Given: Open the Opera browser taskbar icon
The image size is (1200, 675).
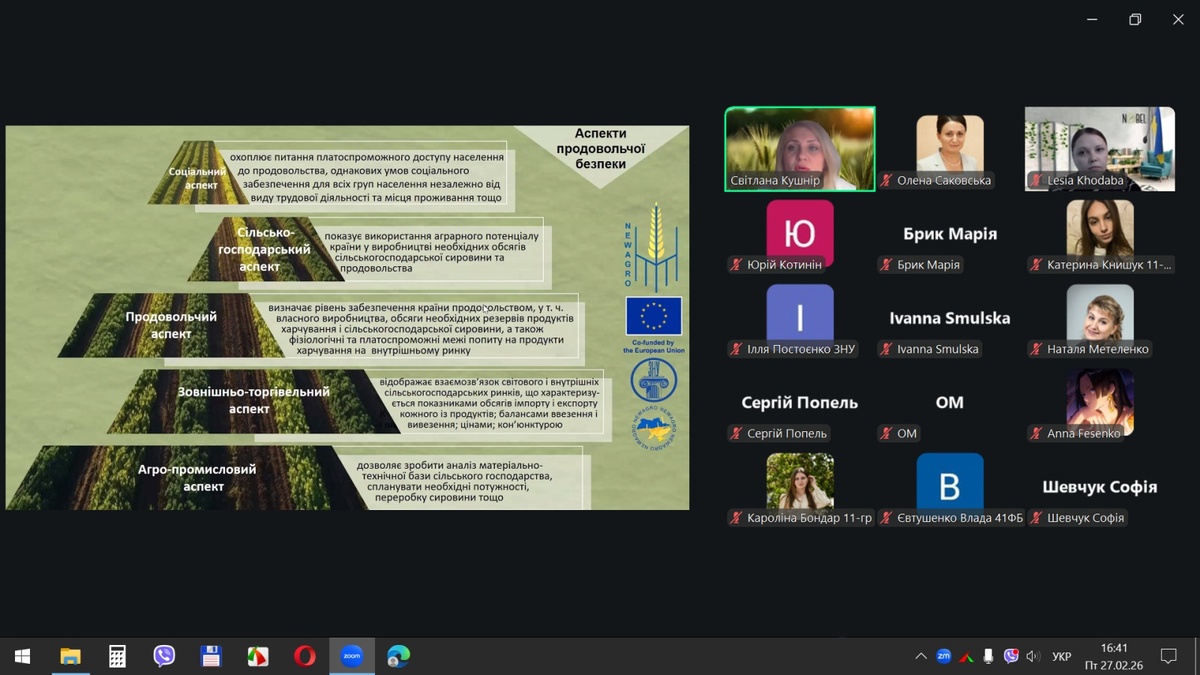Looking at the screenshot, I should click(x=305, y=656).
